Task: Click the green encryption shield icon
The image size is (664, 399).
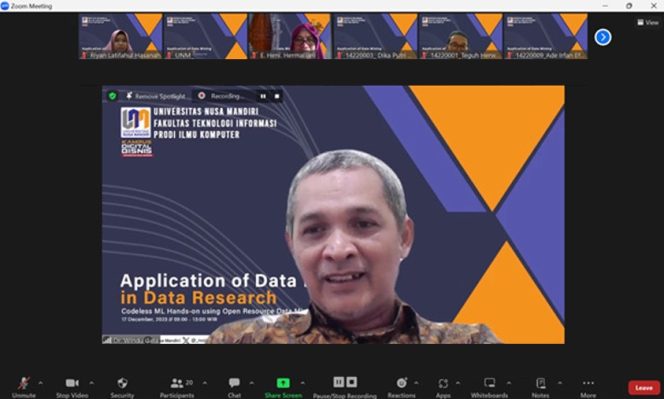Action: (x=112, y=96)
